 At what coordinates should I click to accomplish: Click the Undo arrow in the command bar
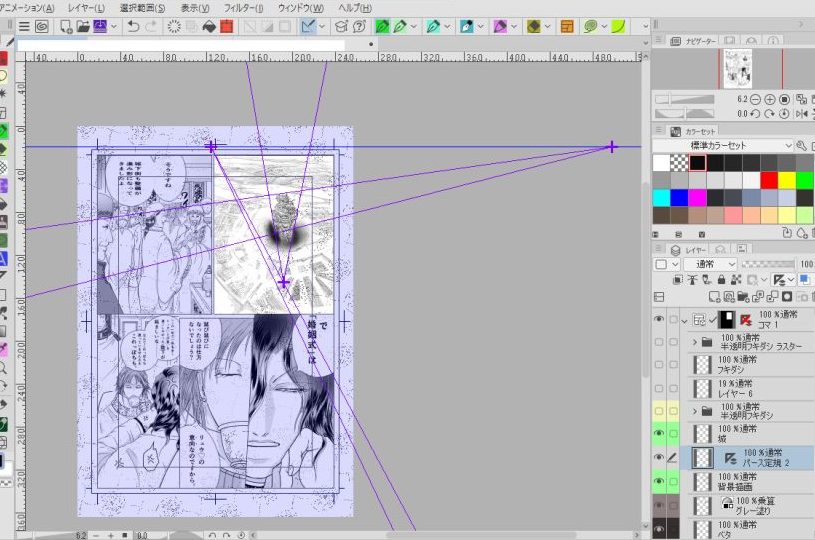[132, 26]
